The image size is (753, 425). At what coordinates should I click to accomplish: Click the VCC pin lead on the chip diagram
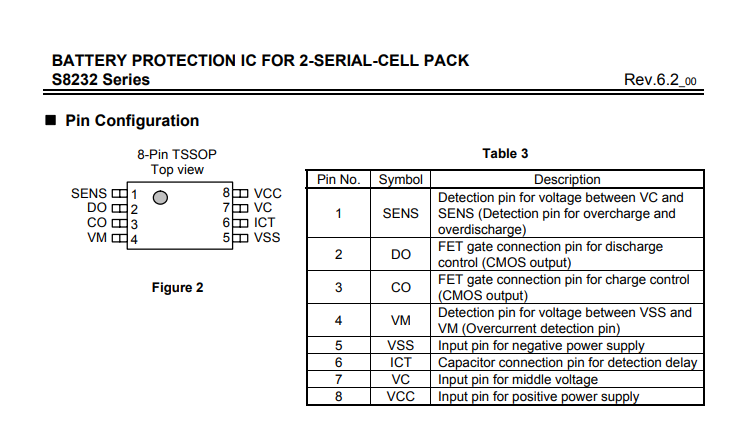pyautogui.click(x=240, y=194)
